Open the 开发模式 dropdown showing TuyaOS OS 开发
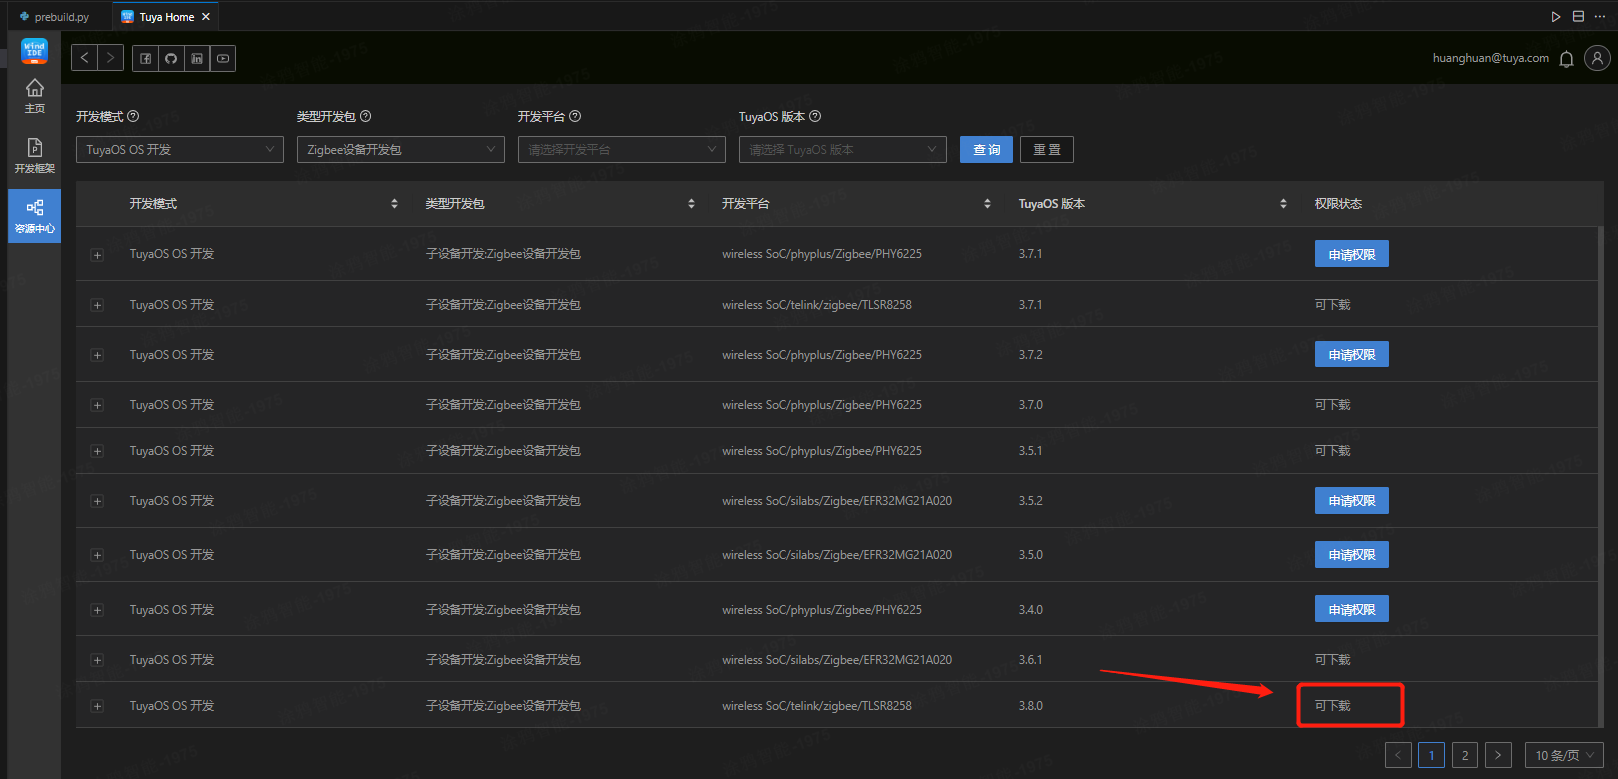 pos(180,149)
